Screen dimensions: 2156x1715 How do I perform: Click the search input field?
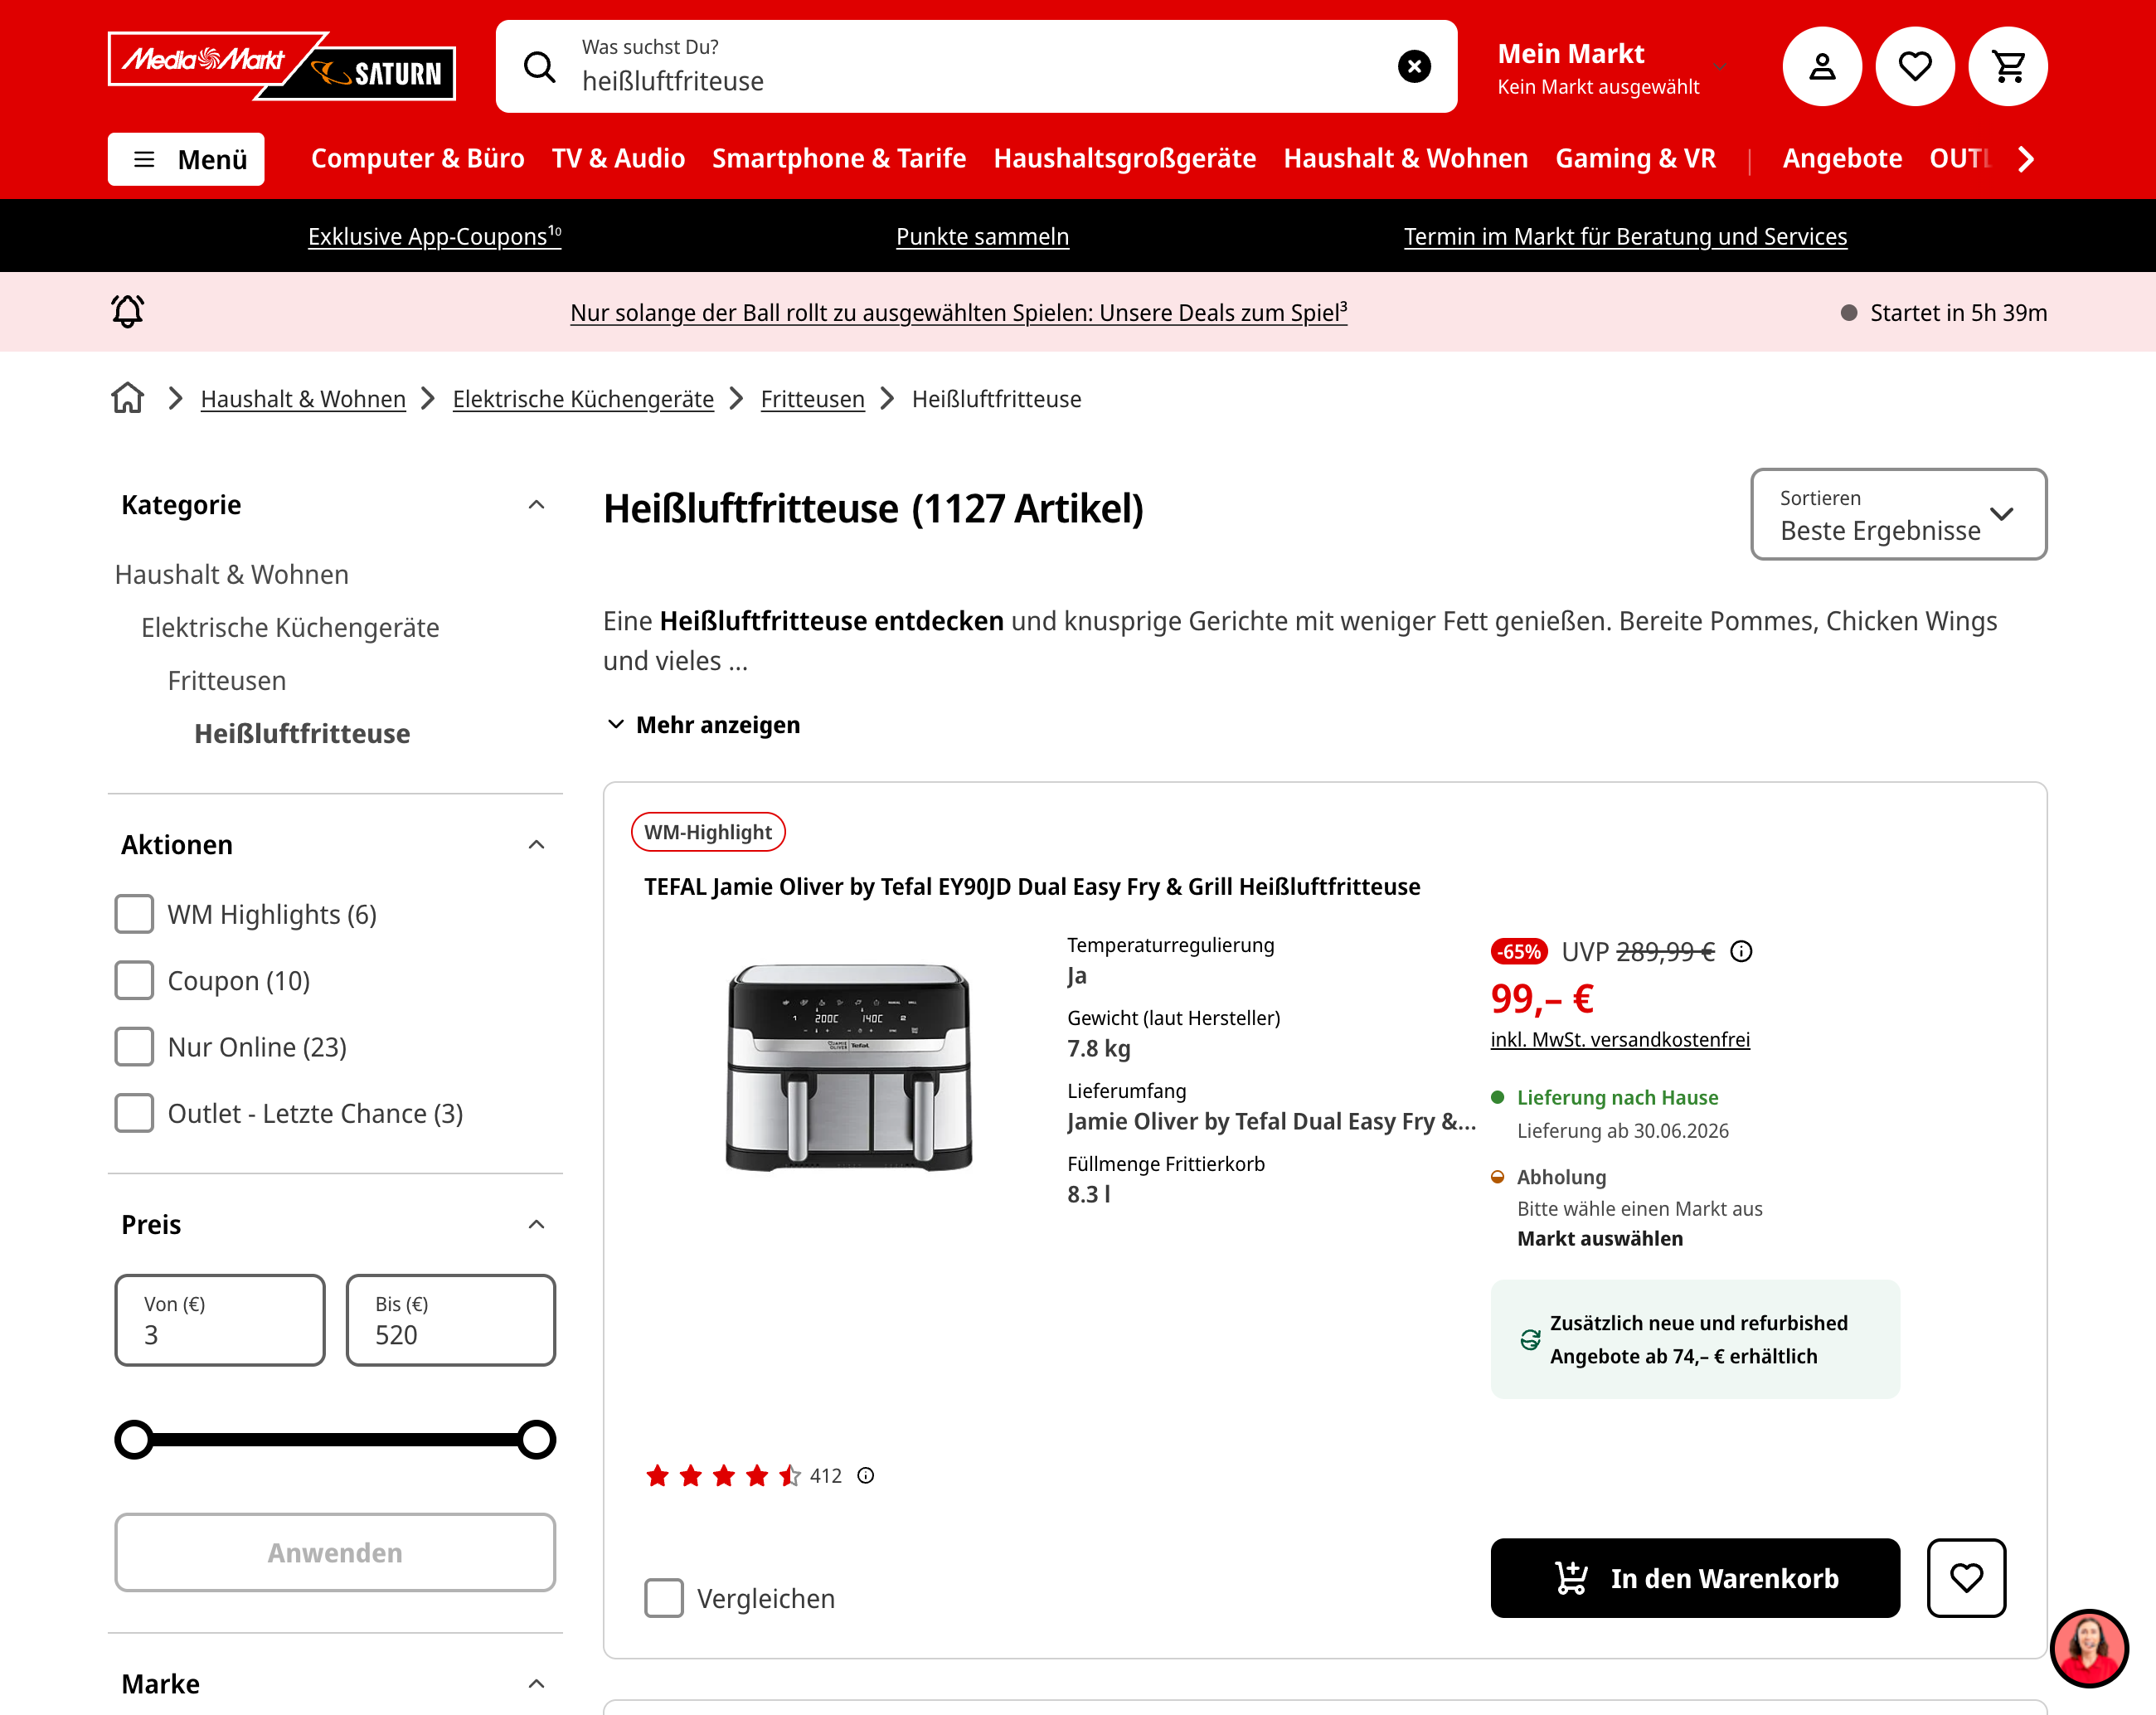tap(976, 67)
